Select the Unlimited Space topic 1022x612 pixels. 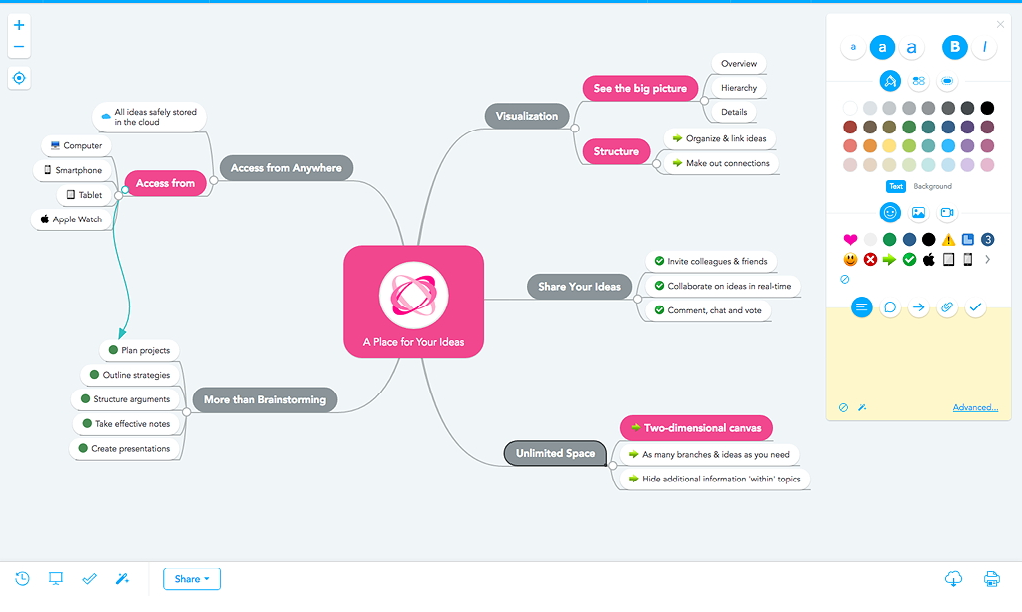coord(555,453)
